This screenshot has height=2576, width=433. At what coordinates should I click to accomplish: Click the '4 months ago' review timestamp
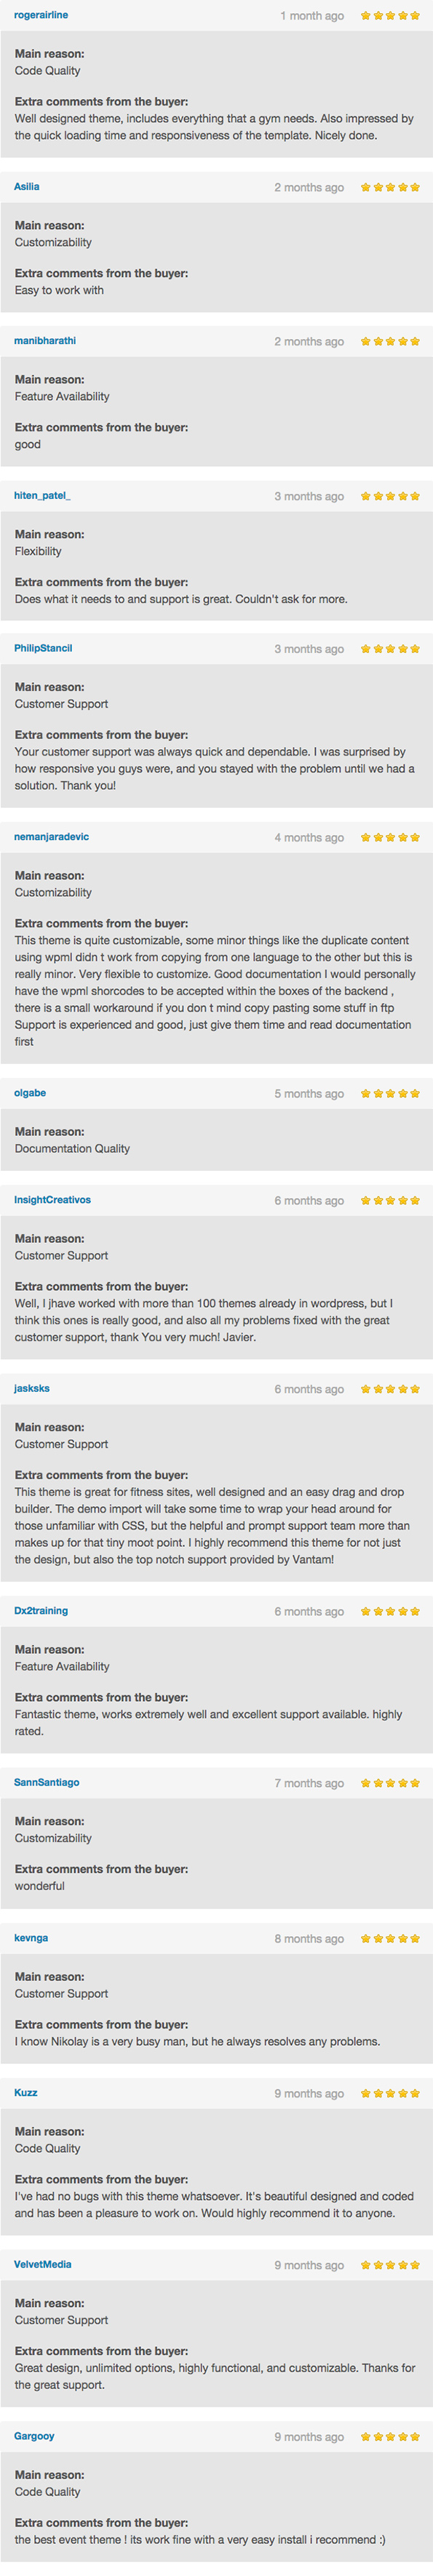click(x=309, y=838)
